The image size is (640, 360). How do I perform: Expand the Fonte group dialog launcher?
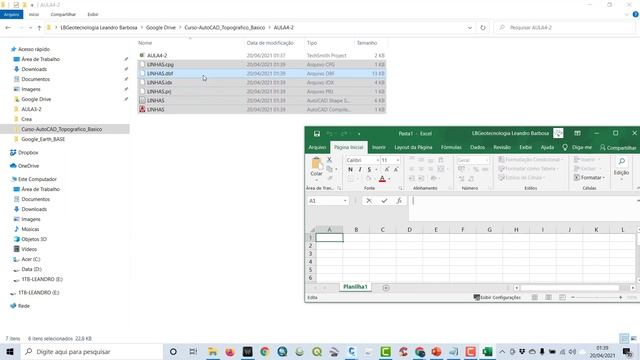(x=400, y=188)
